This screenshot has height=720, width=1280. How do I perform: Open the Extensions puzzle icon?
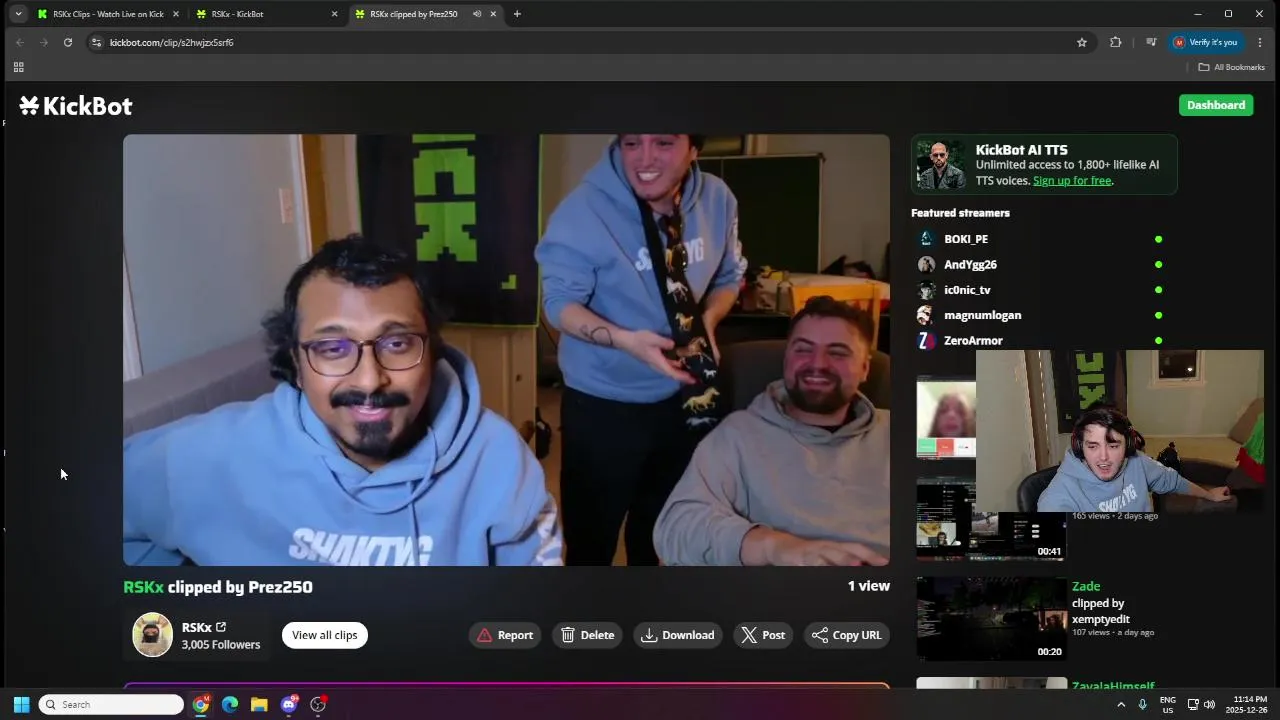1116,42
